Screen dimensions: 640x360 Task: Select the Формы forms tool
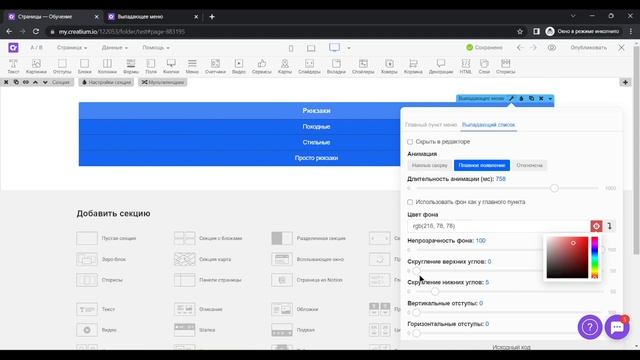pyautogui.click(x=131, y=66)
